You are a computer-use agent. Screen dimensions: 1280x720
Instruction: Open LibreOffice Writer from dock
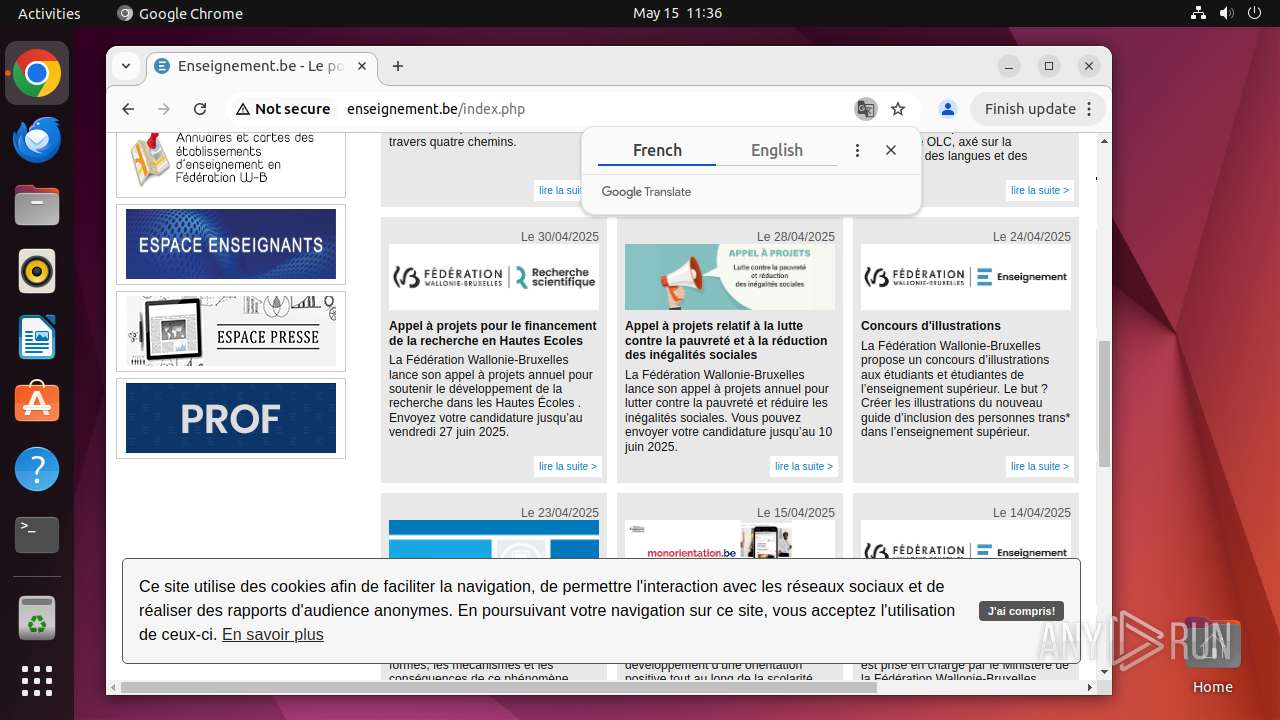37,337
